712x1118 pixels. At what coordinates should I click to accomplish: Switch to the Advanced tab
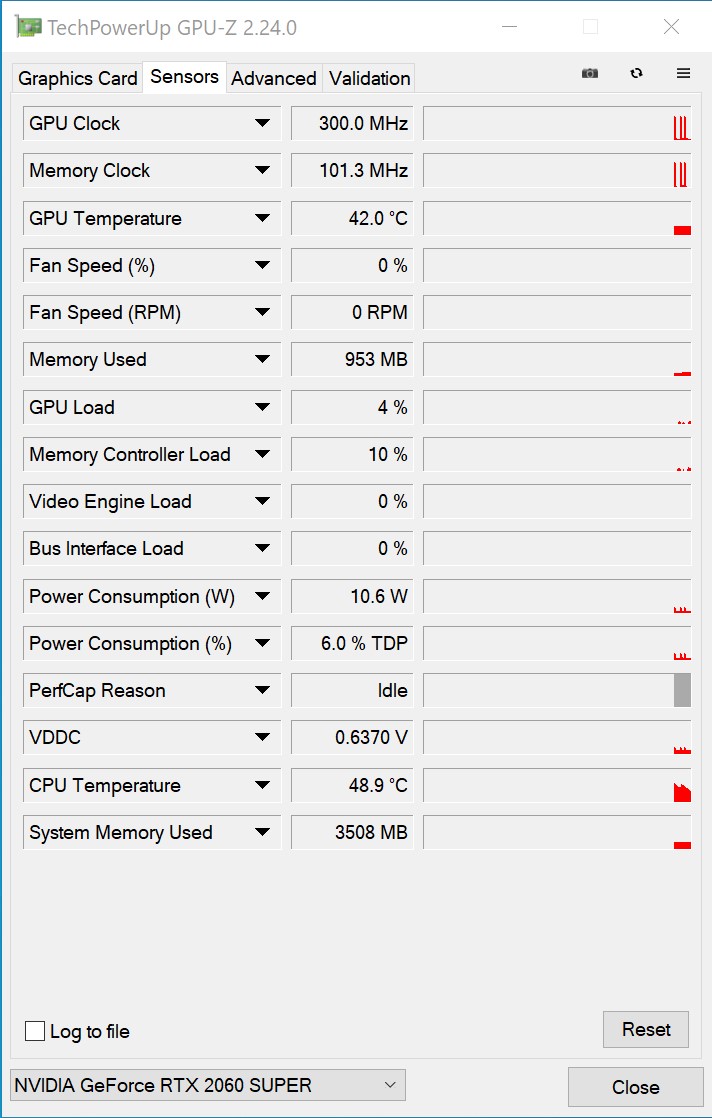pos(274,78)
